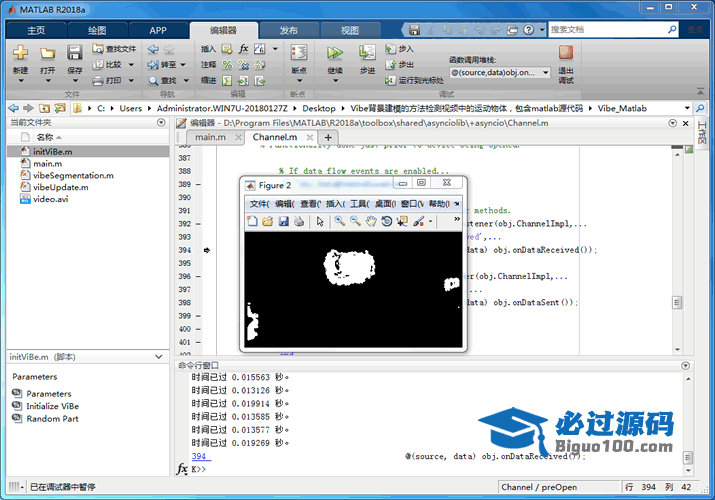
Task: Click the Breakpoints icon
Action: pyautogui.click(x=299, y=53)
